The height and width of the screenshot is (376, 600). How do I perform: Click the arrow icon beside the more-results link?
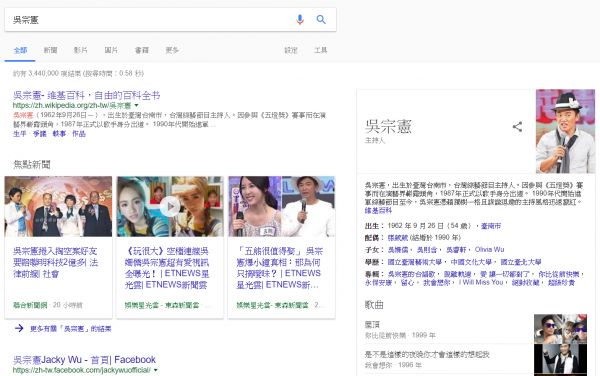[x=19, y=328]
